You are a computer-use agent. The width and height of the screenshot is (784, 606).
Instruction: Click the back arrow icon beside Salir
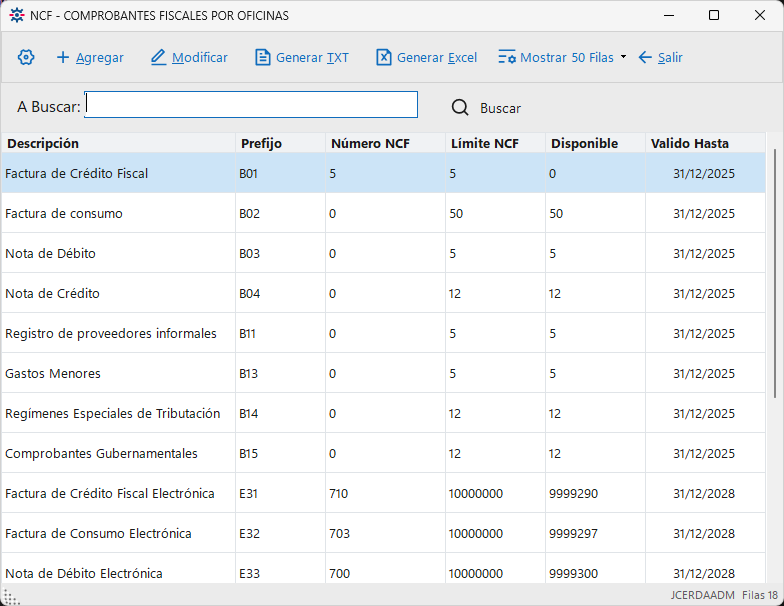click(x=645, y=58)
